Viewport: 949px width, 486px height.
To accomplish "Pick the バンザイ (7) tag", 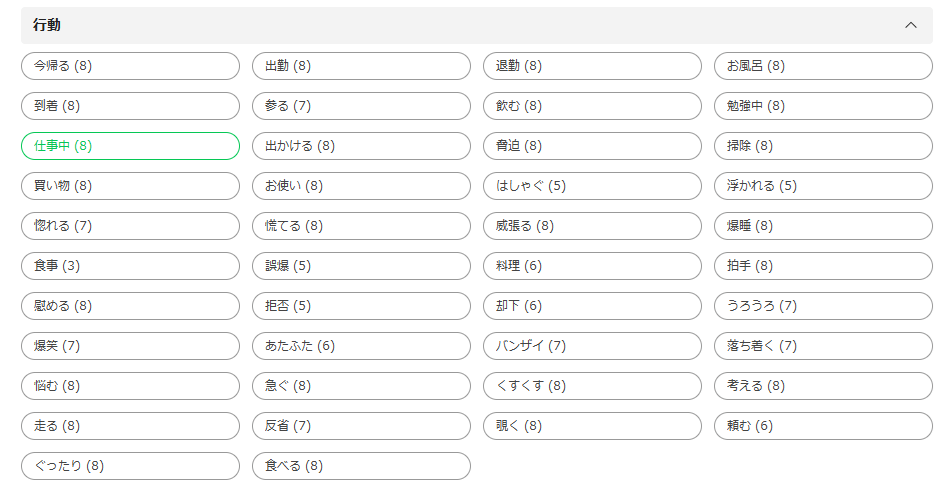I will pos(592,346).
